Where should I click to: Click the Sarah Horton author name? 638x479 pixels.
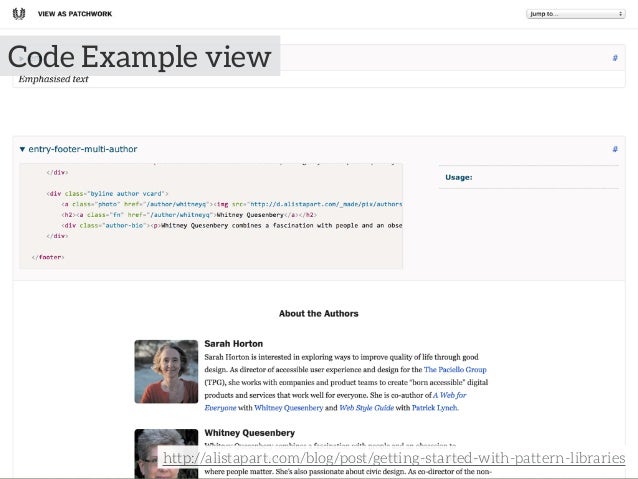pos(234,343)
